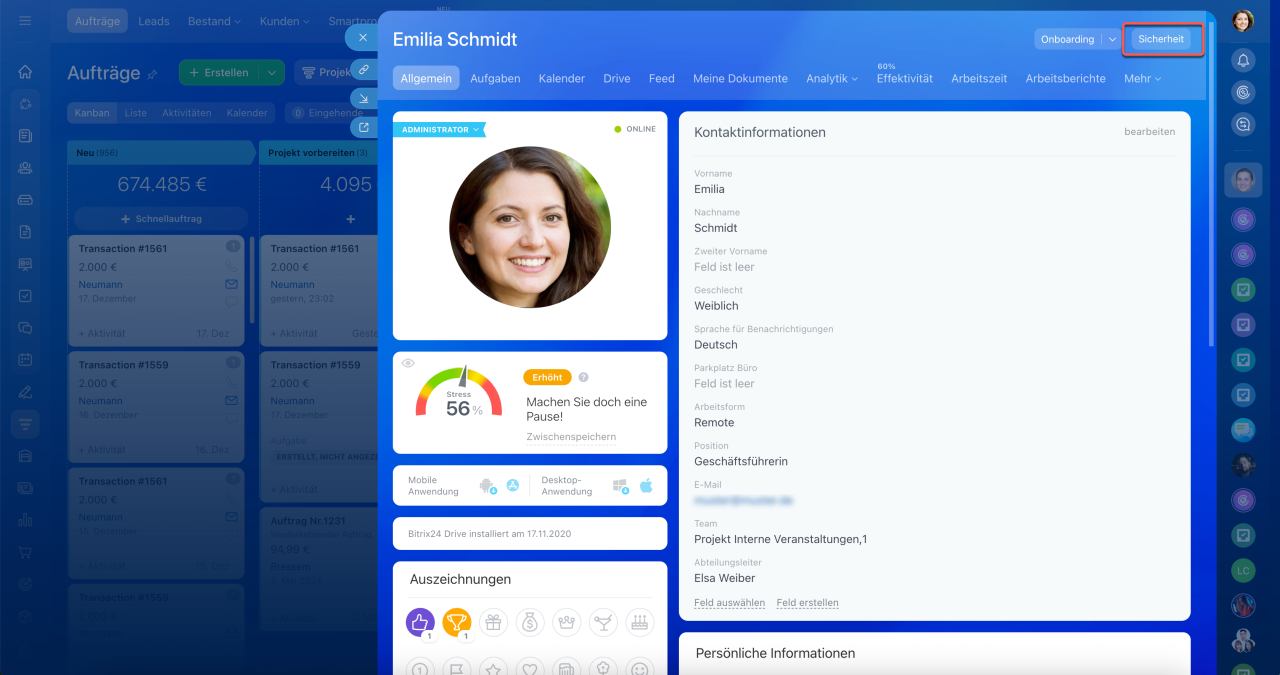Download the Android mobile app
The height and width of the screenshot is (675, 1280).
pos(488,486)
